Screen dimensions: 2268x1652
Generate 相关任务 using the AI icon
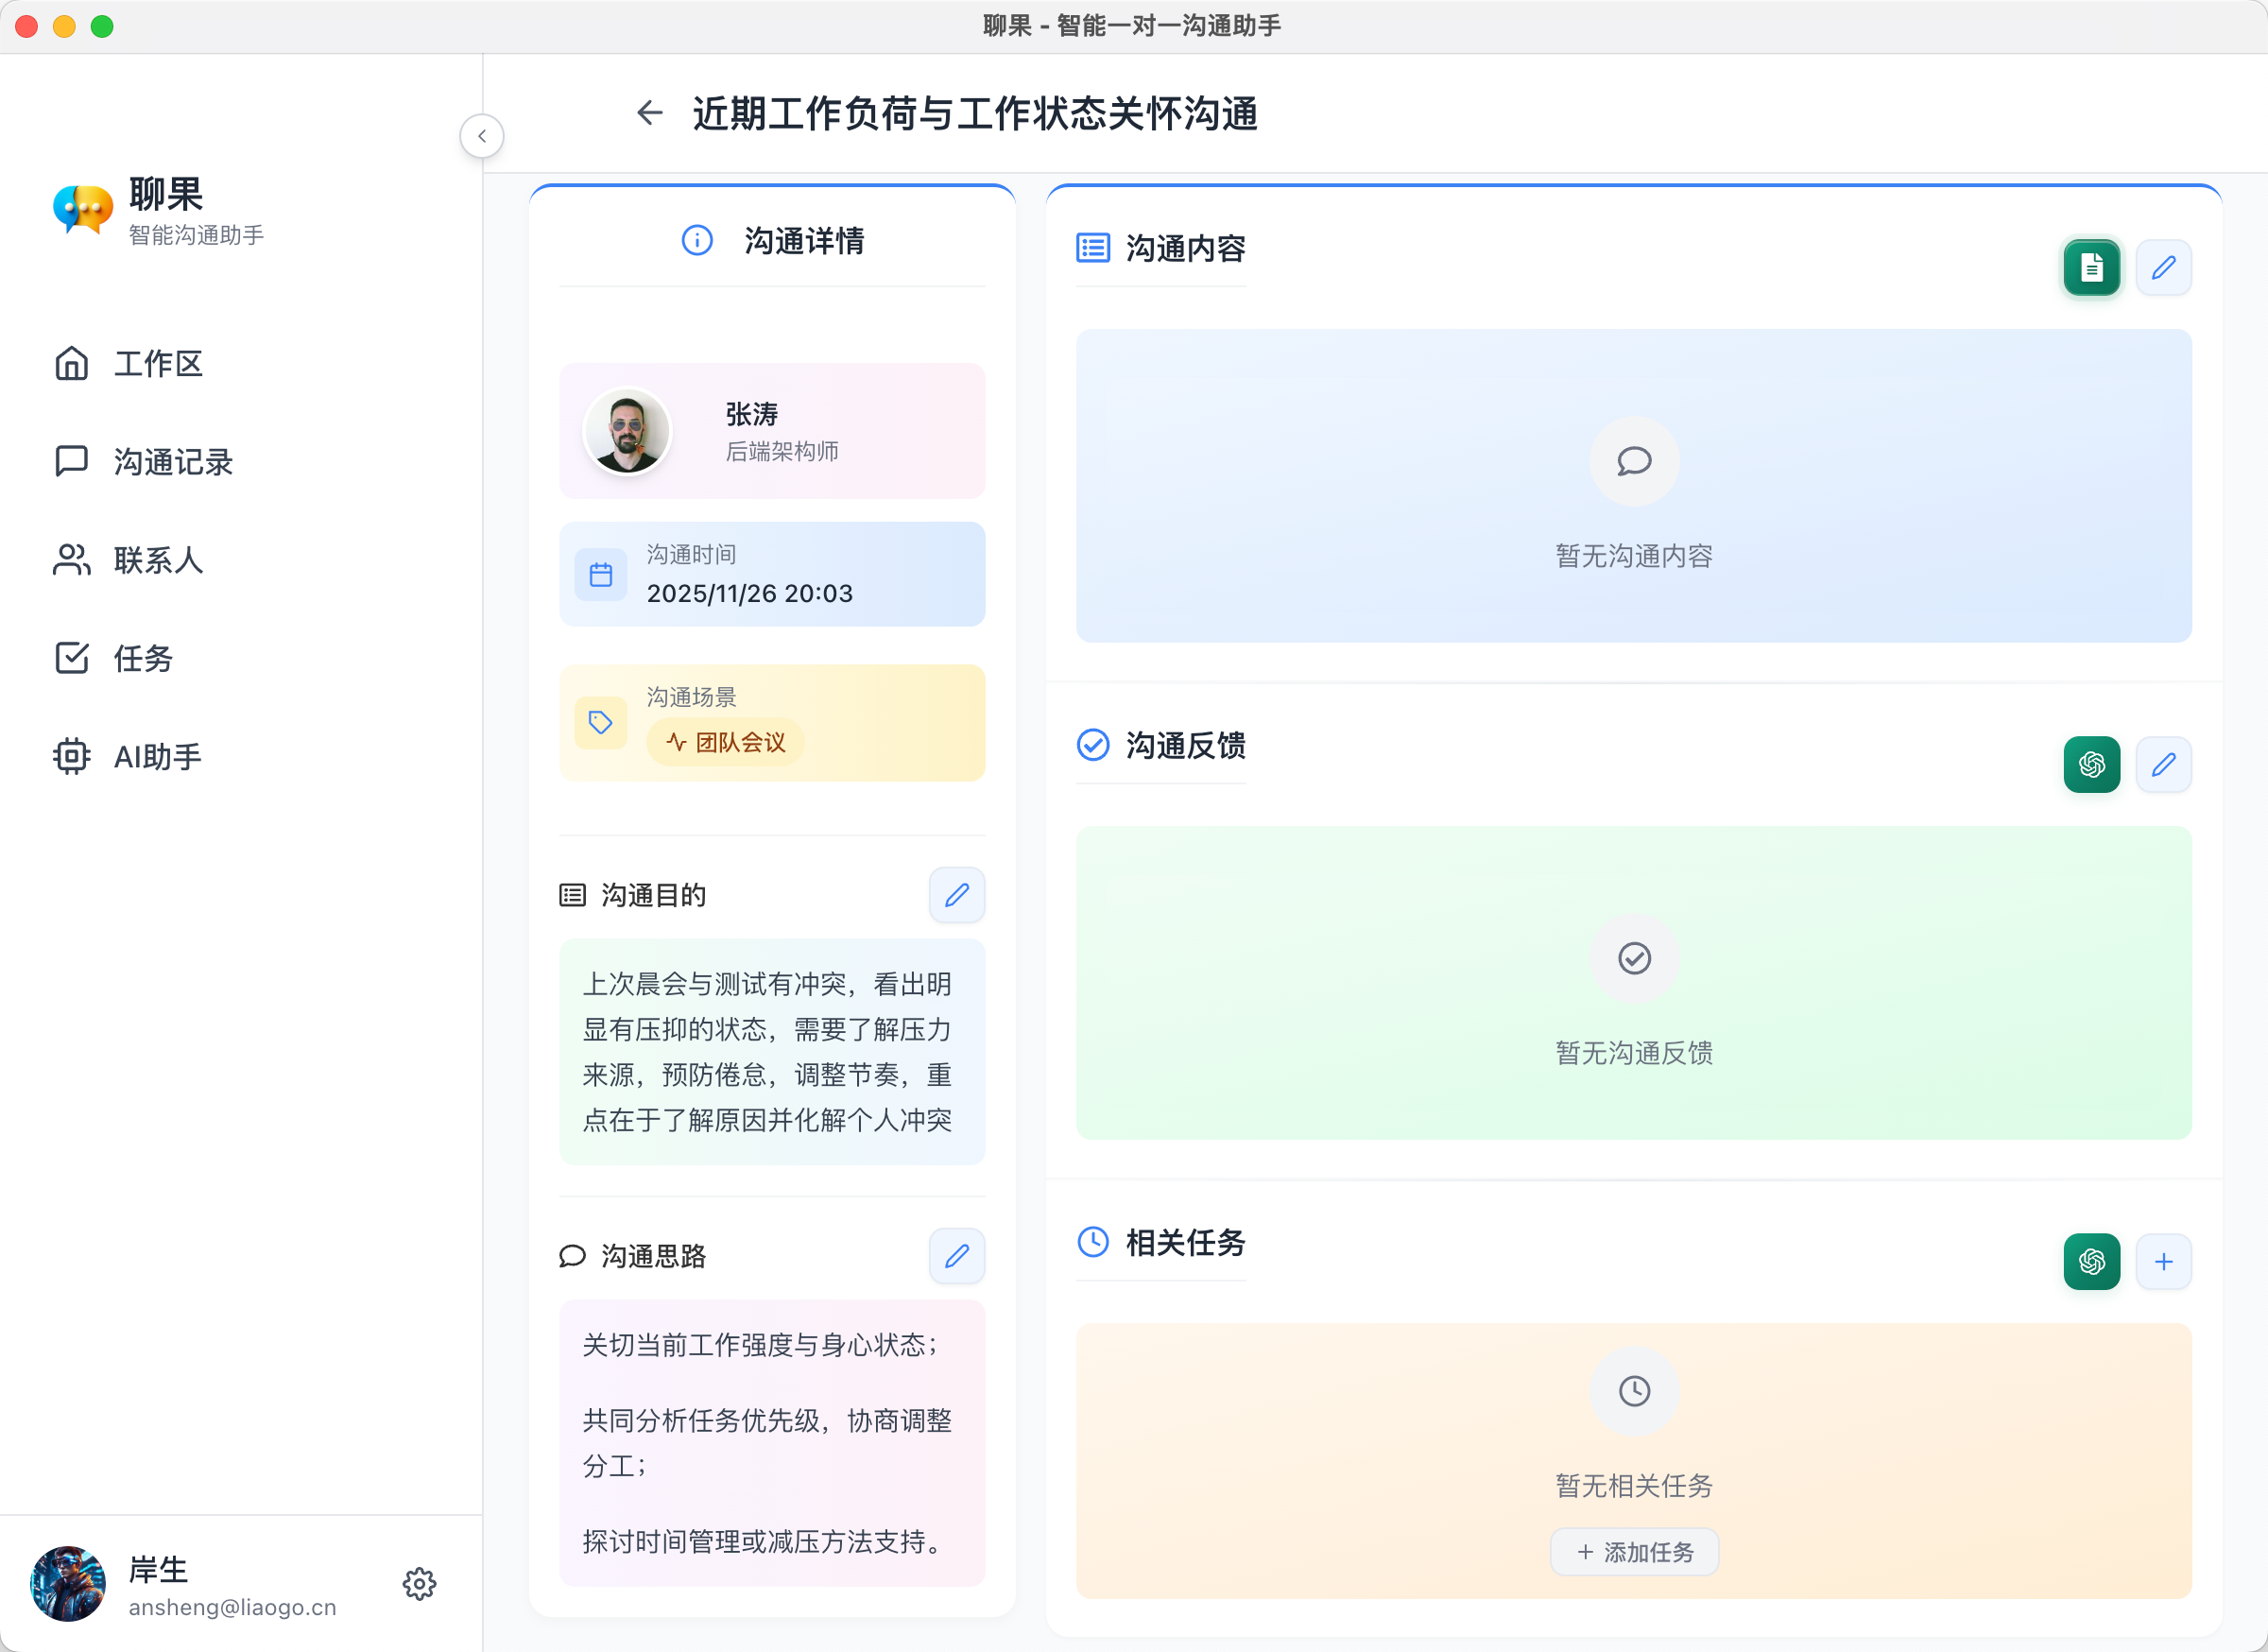pos(2091,1261)
